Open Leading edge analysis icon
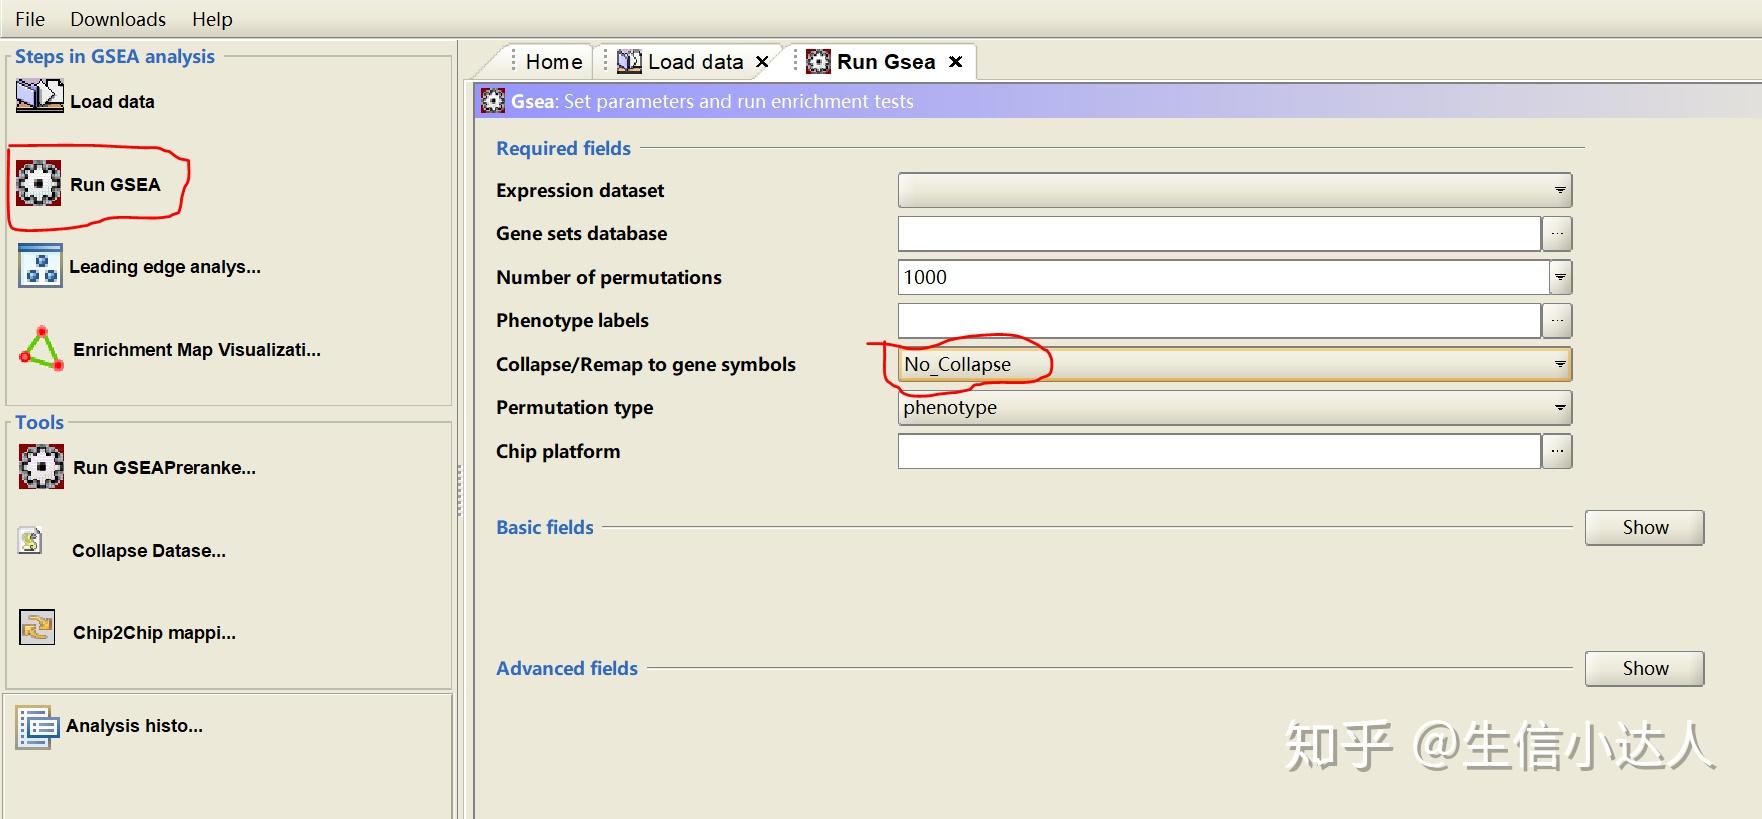The height and width of the screenshot is (819, 1762). [40, 266]
